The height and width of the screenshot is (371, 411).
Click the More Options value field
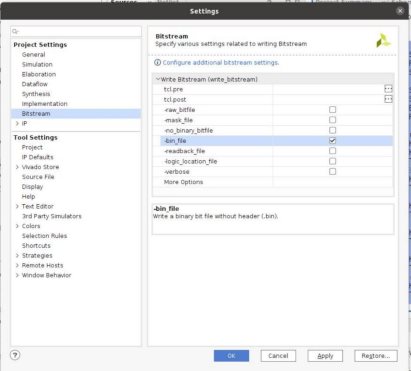(x=333, y=182)
